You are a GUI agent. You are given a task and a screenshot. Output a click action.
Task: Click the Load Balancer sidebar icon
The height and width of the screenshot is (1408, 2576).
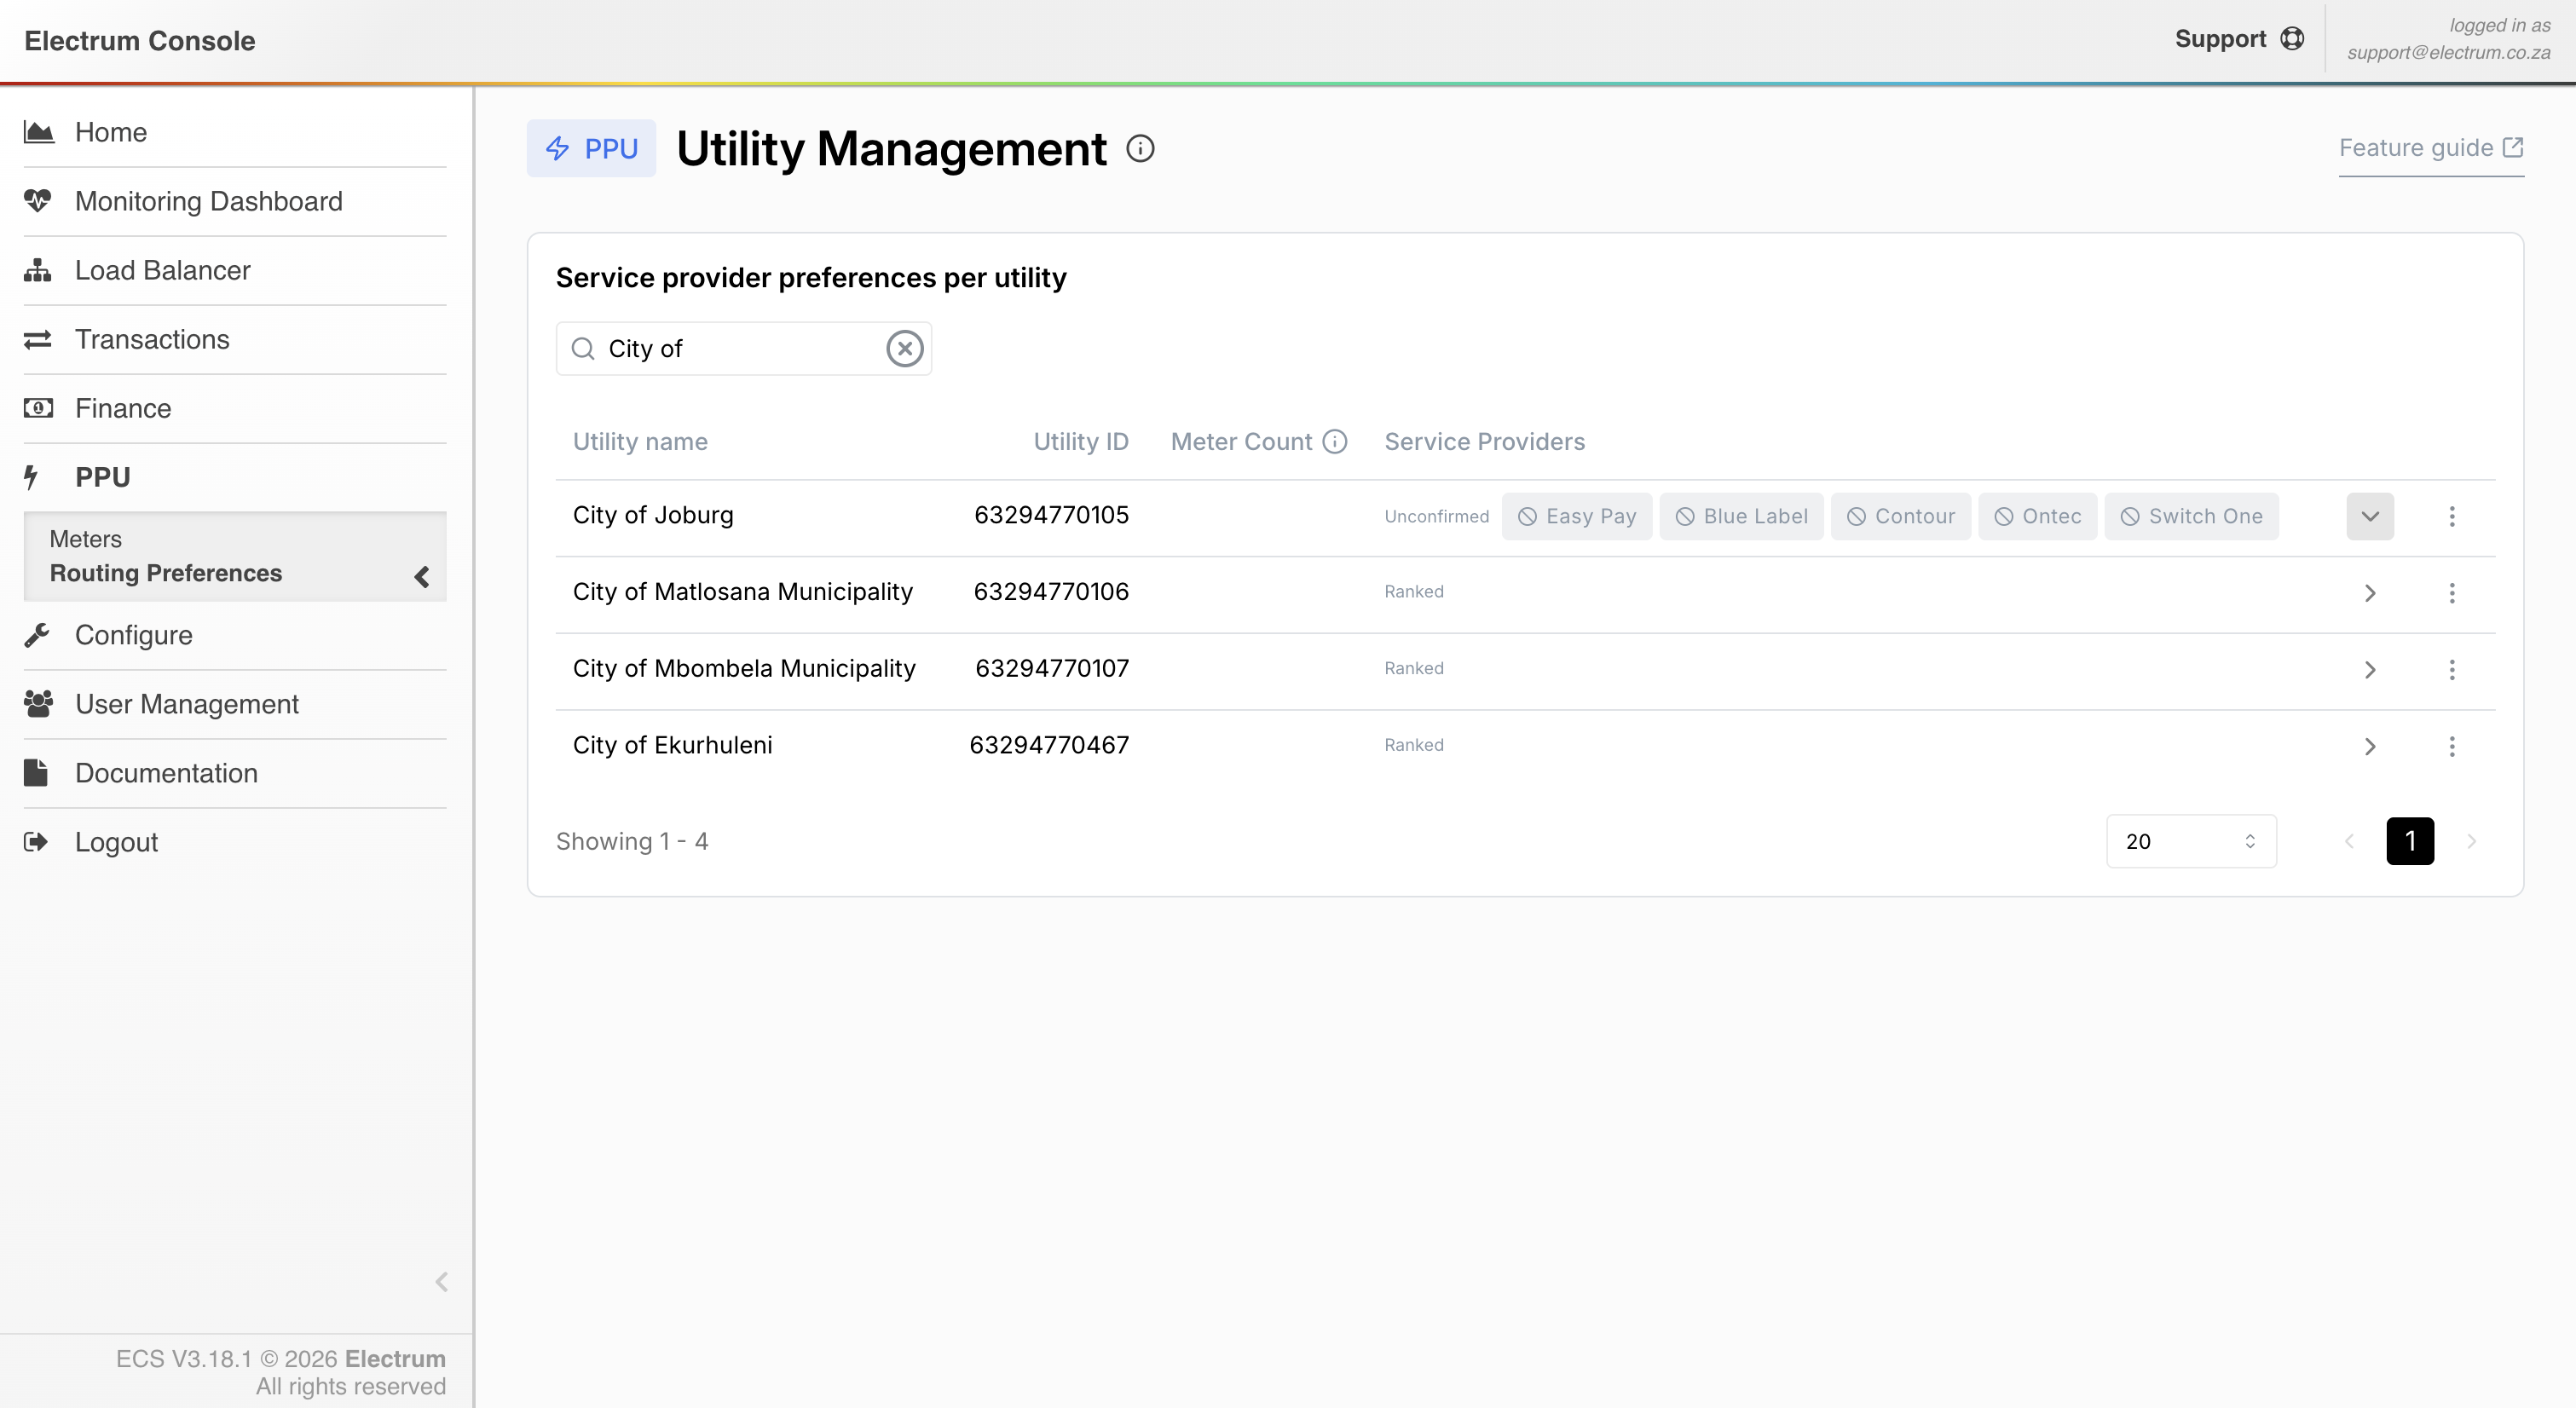pyautogui.click(x=38, y=270)
